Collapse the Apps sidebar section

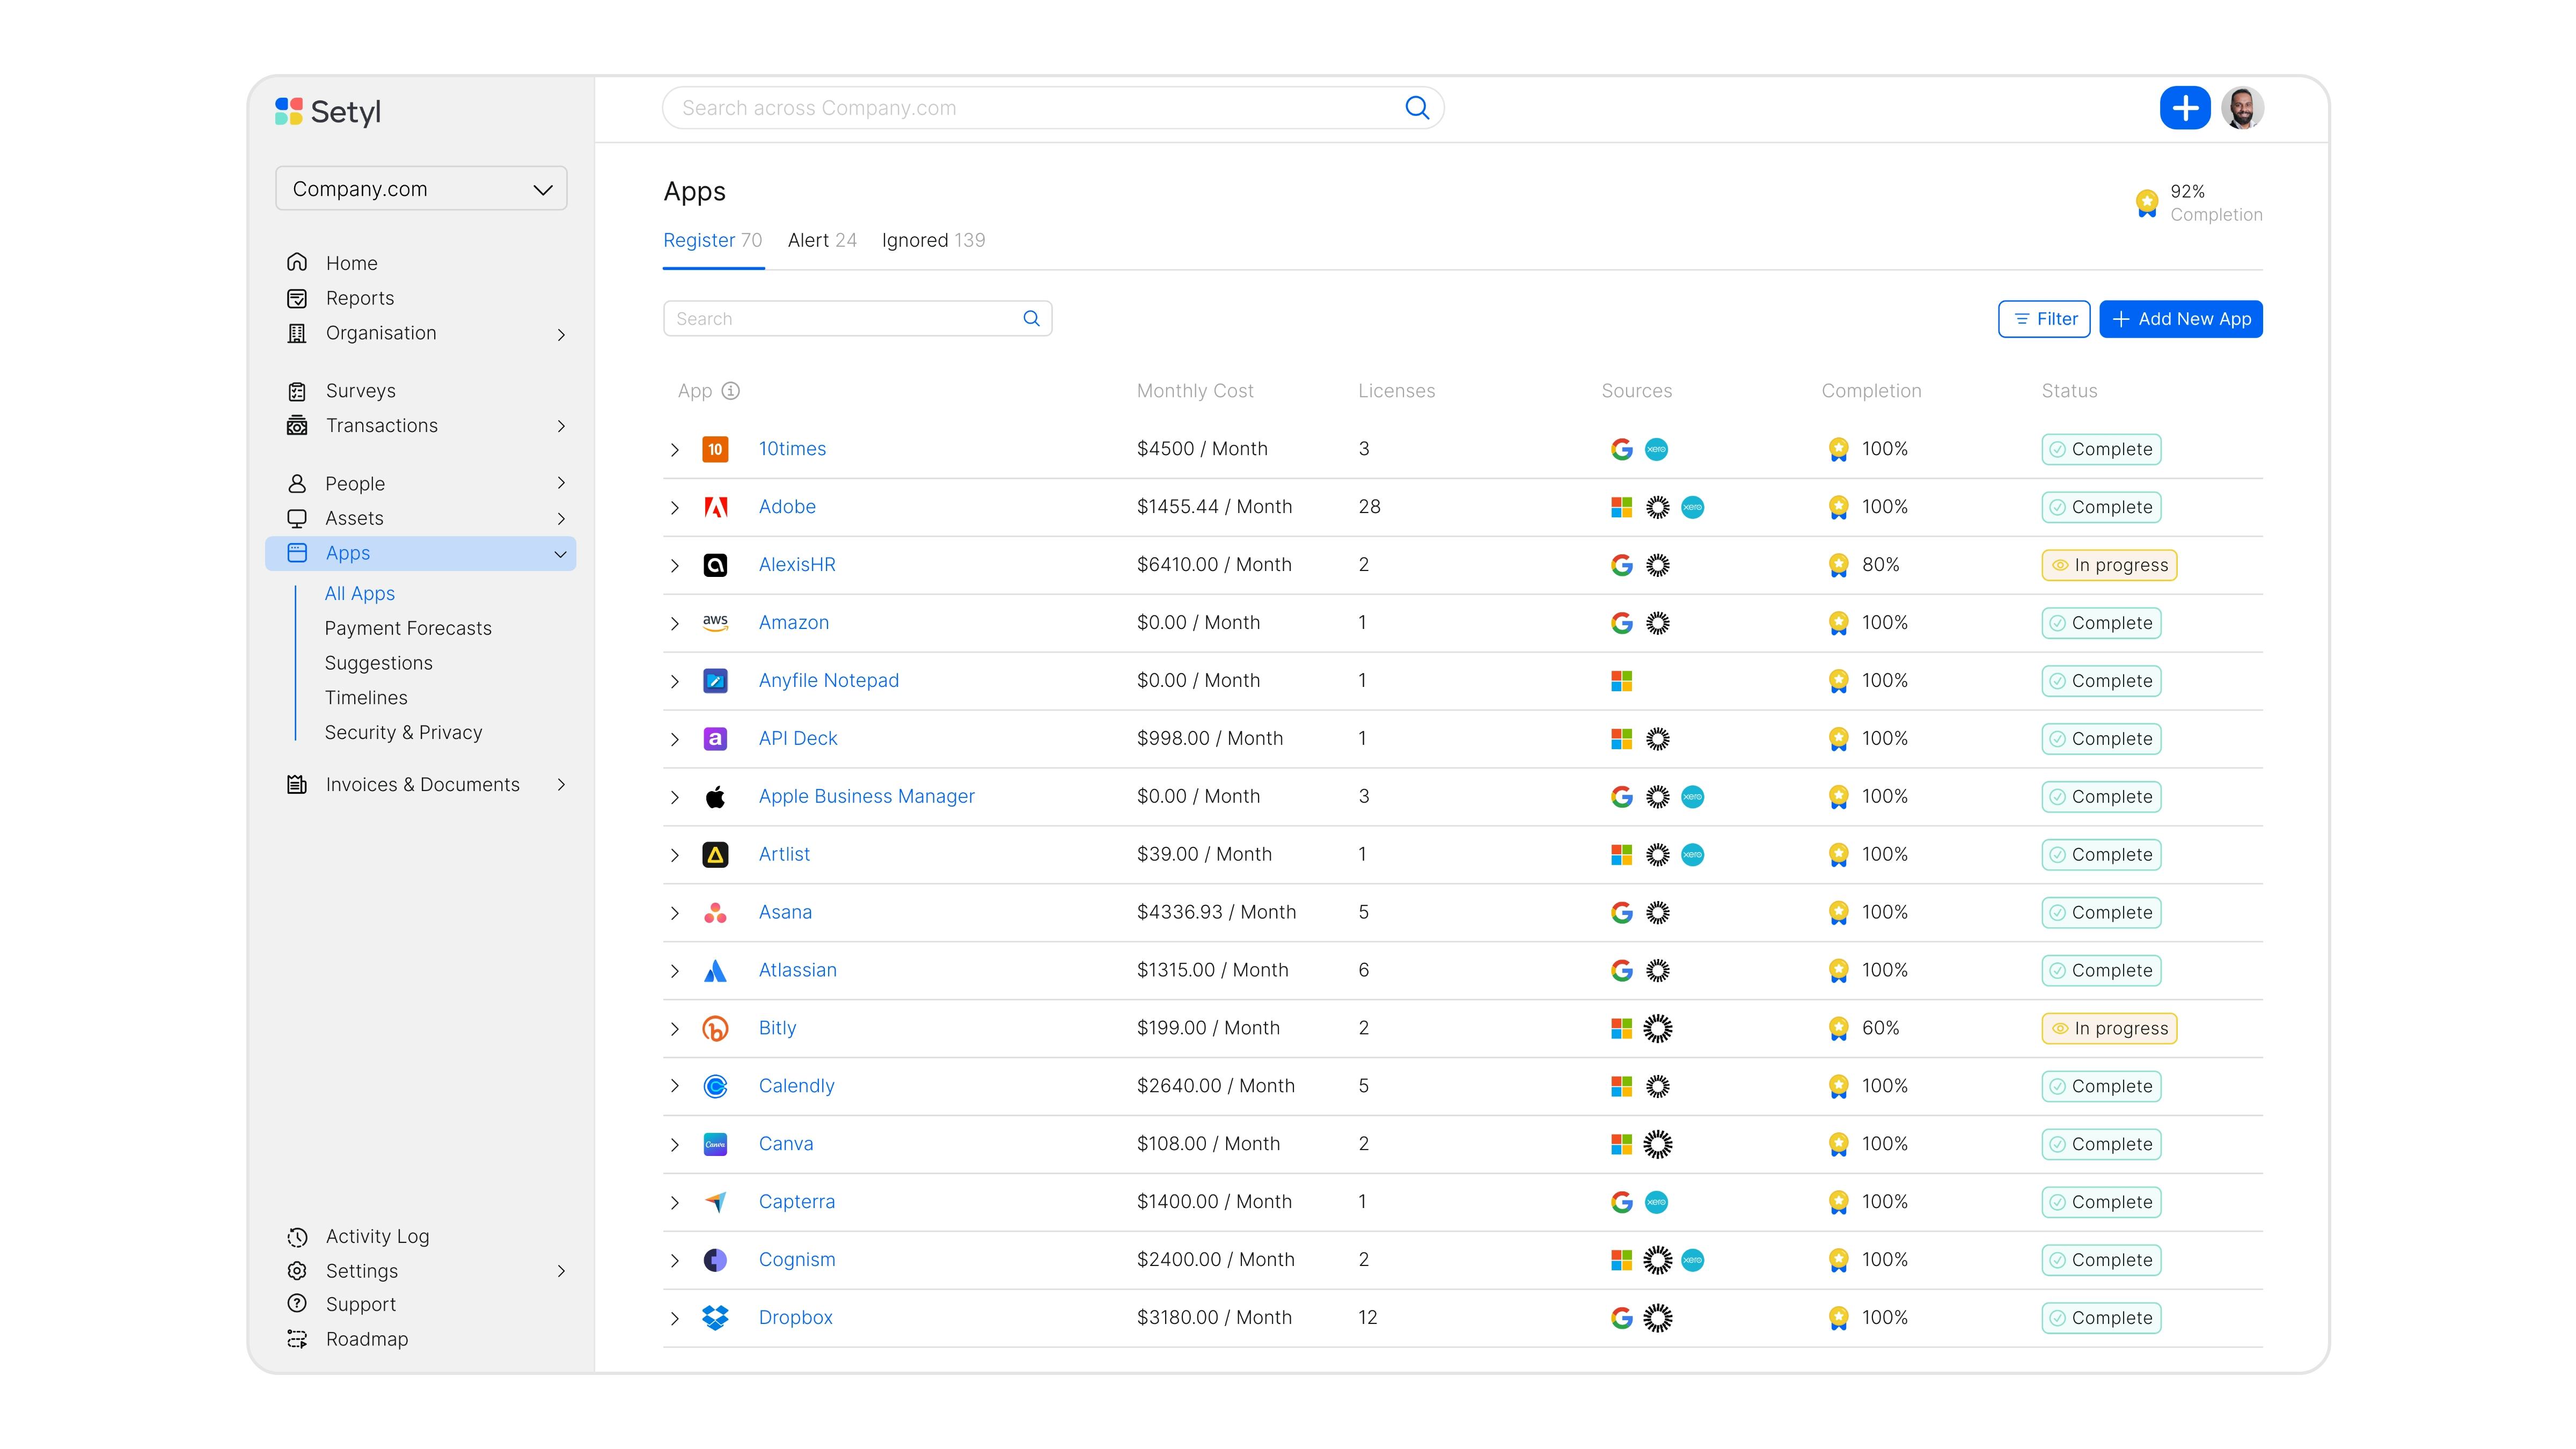pos(560,554)
